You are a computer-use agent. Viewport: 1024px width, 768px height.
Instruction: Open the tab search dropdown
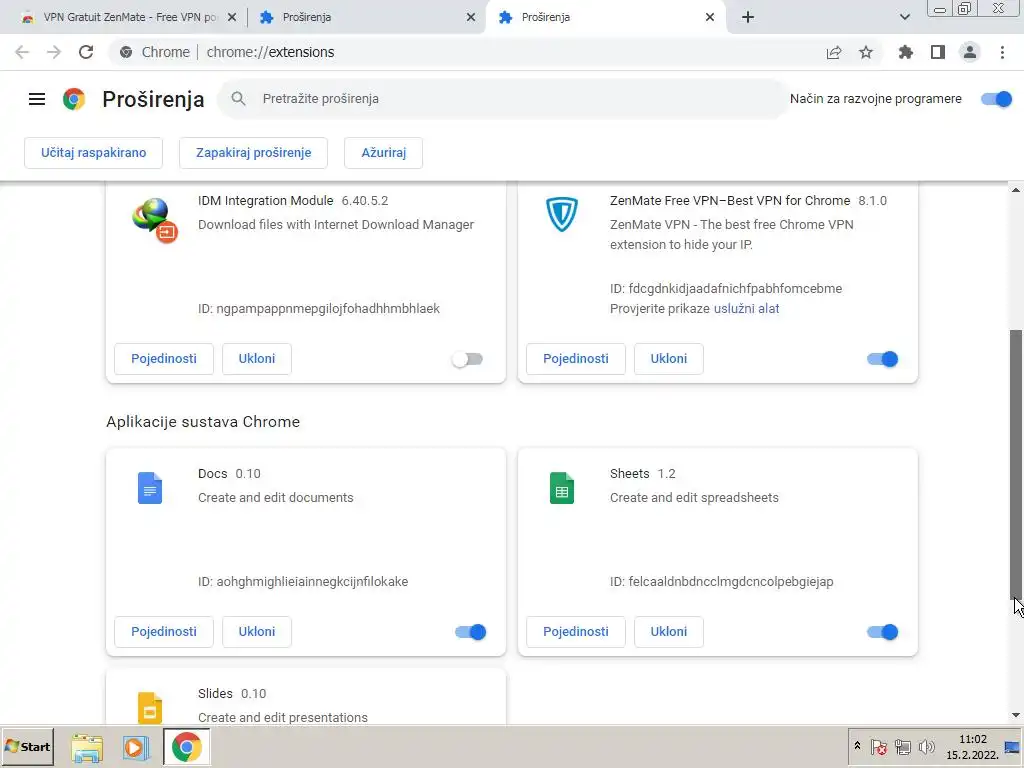click(904, 17)
